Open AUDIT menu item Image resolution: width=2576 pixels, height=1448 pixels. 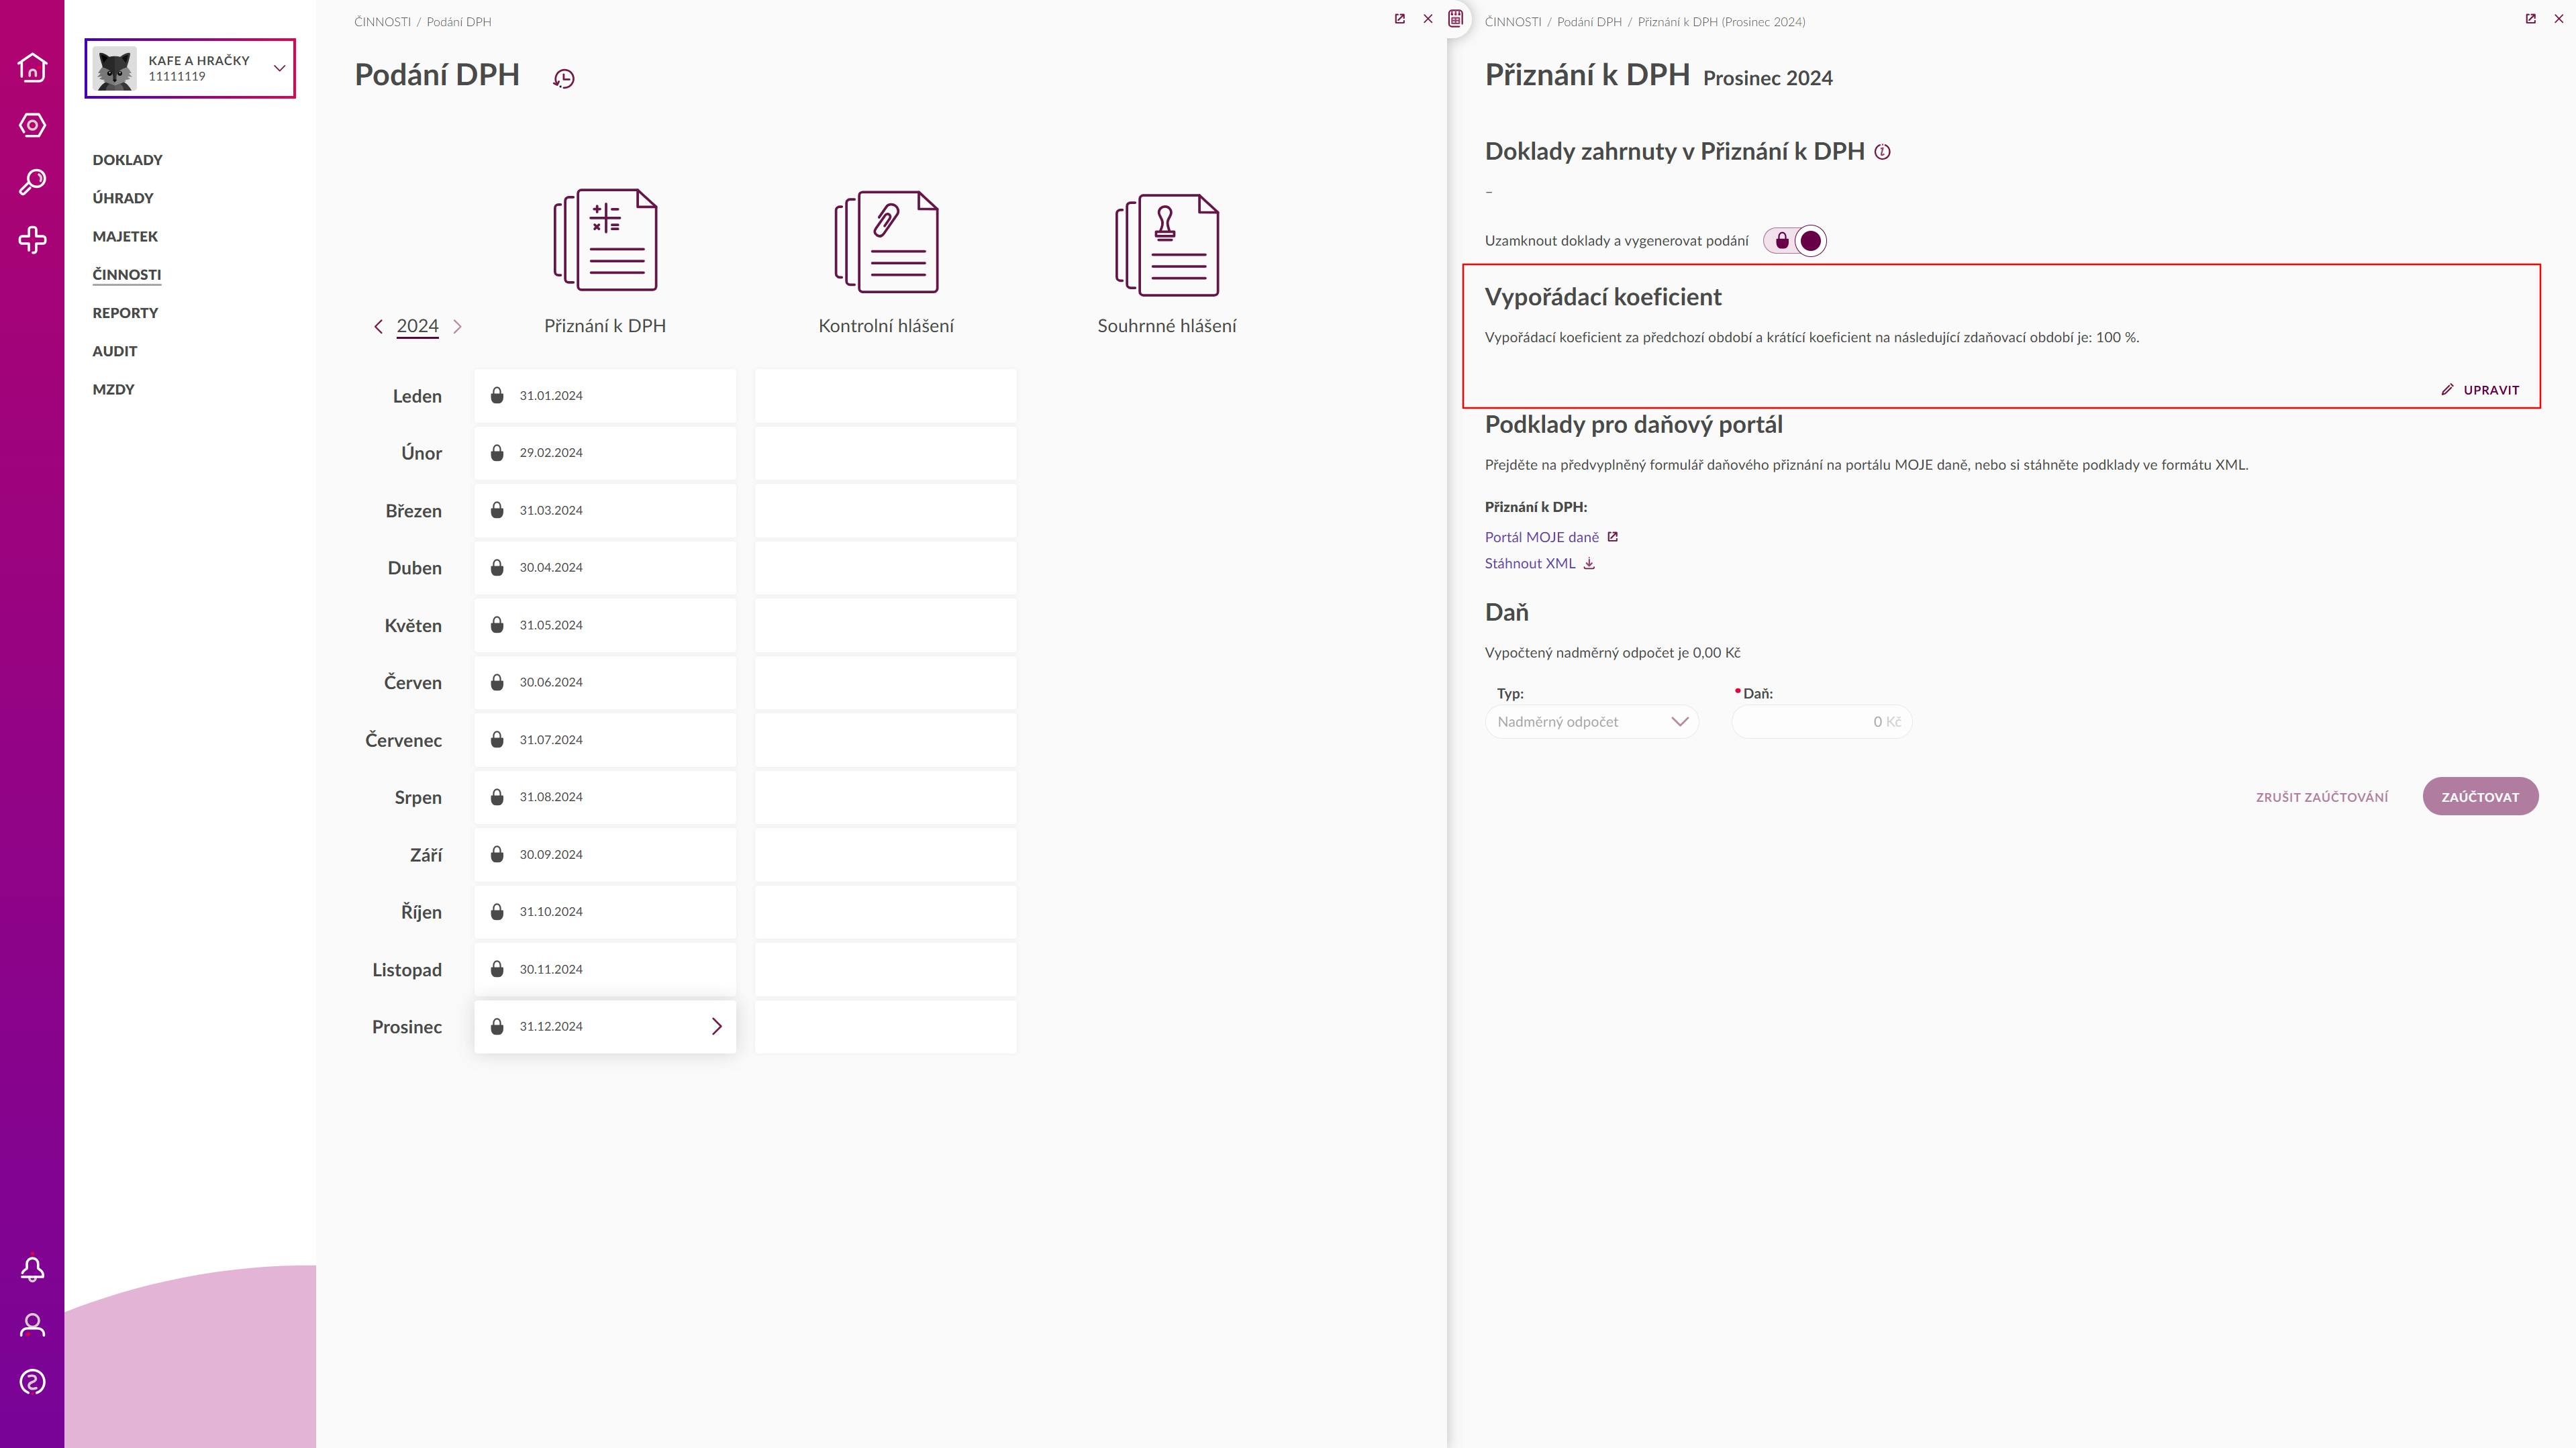(x=115, y=351)
